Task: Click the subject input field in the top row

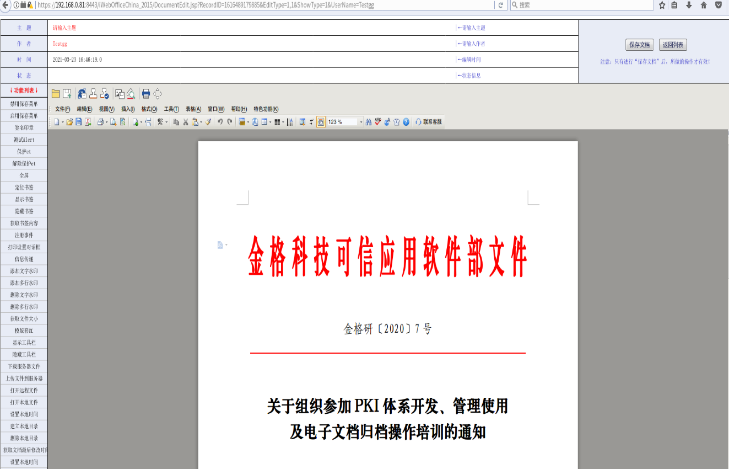Action: click(251, 27)
